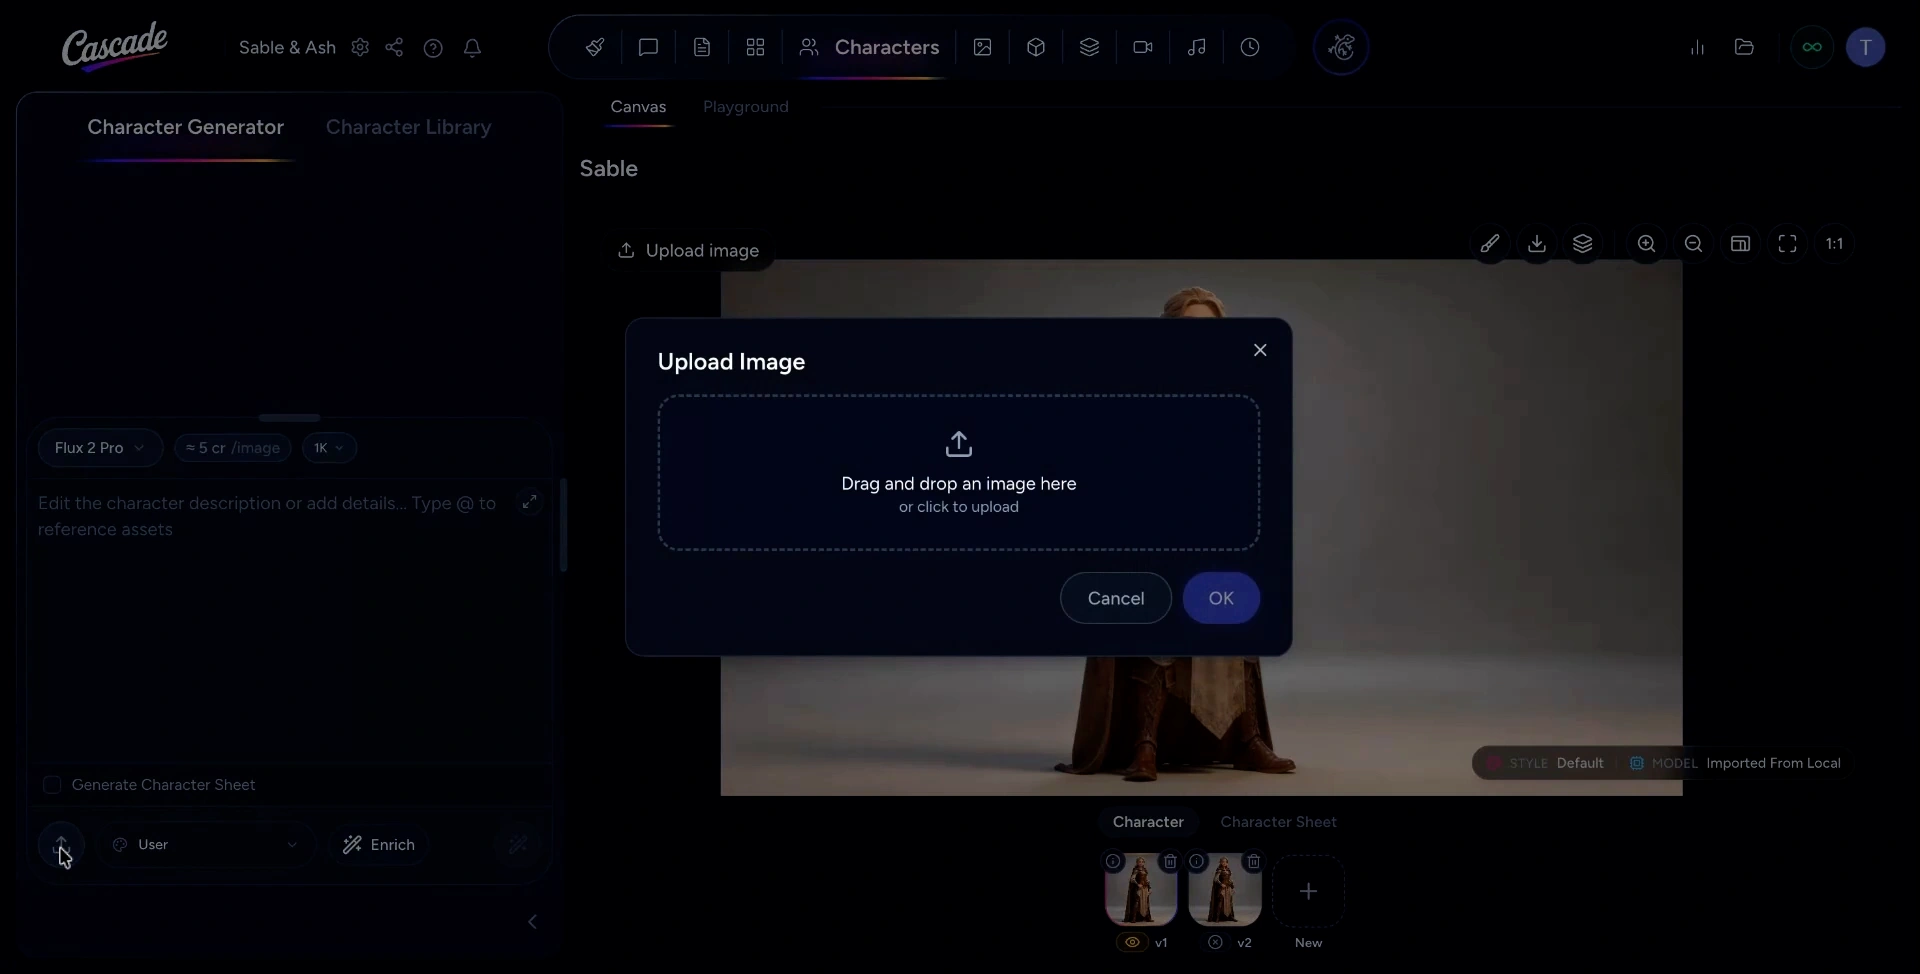Viewport: 1920px width, 974px height.
Task: Click the drag and drop upload zone
Action: coord(959,472)
